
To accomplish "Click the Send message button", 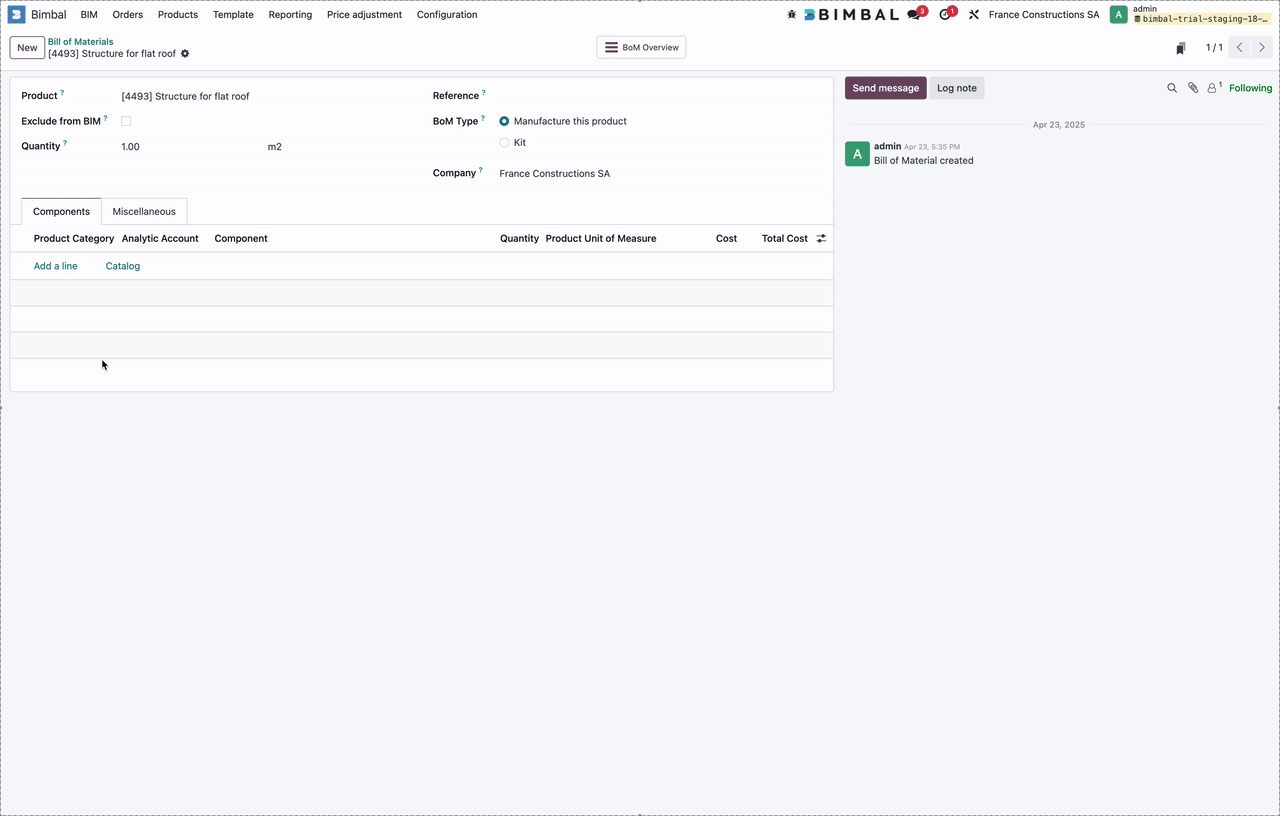I will [x=885, y=88].
